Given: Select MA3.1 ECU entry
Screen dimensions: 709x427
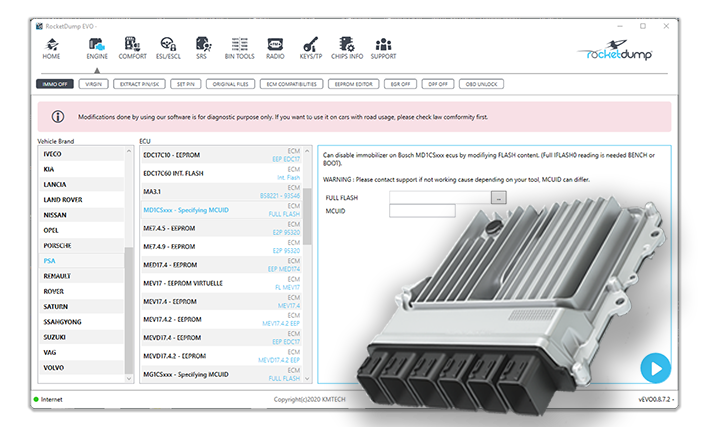Looking at the screenshot, I should [x=222, y=191].
